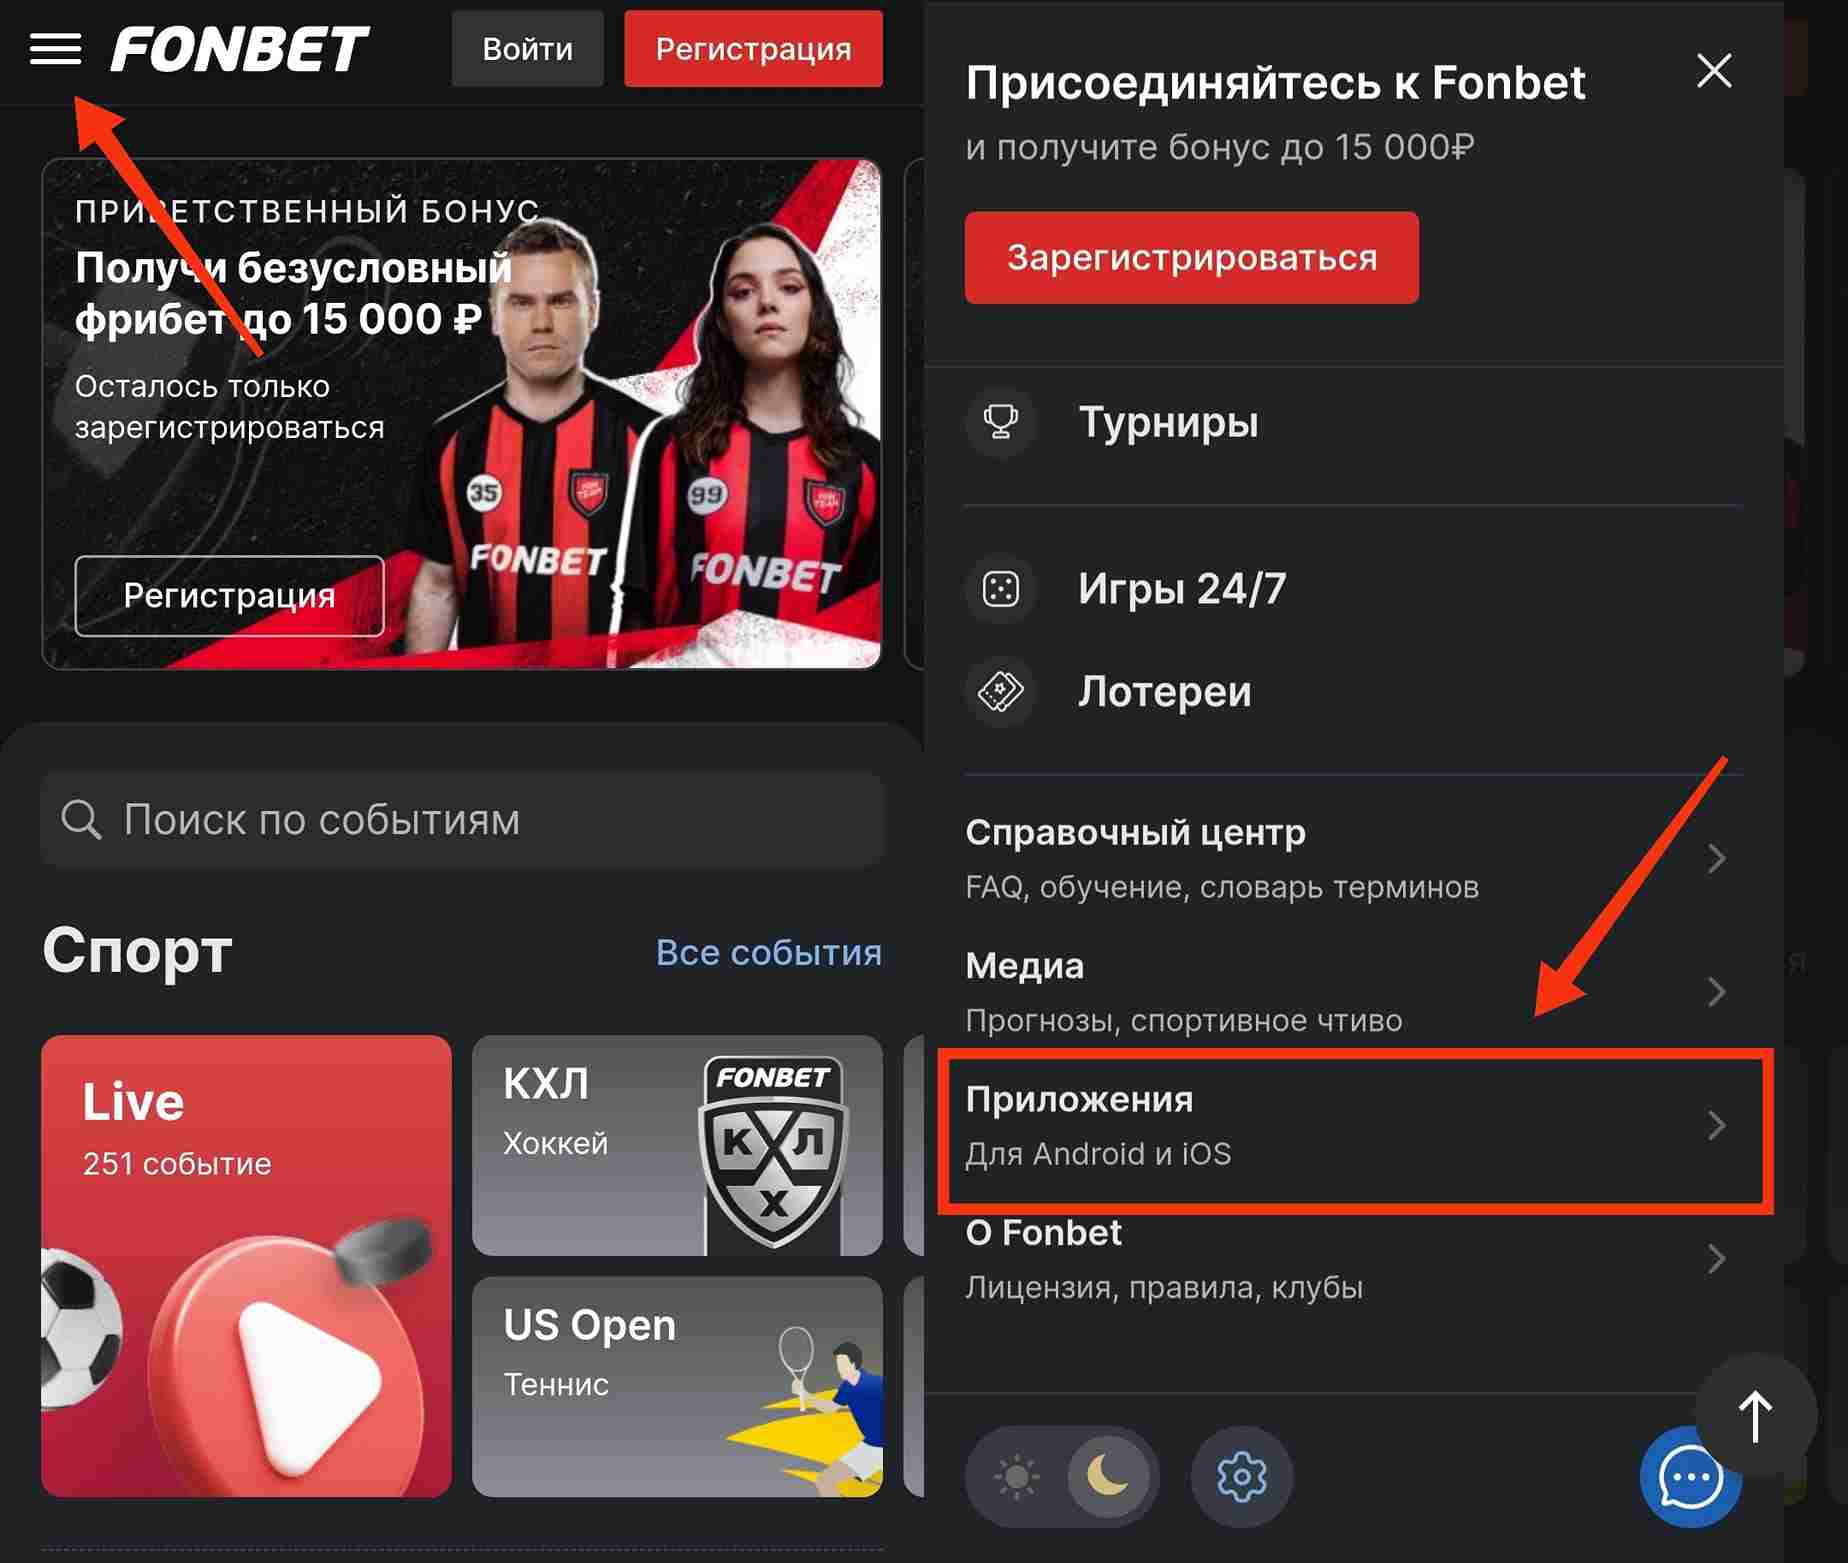
Task: Click '251 событие' text on Live card
Action: tap(177, 1164)
